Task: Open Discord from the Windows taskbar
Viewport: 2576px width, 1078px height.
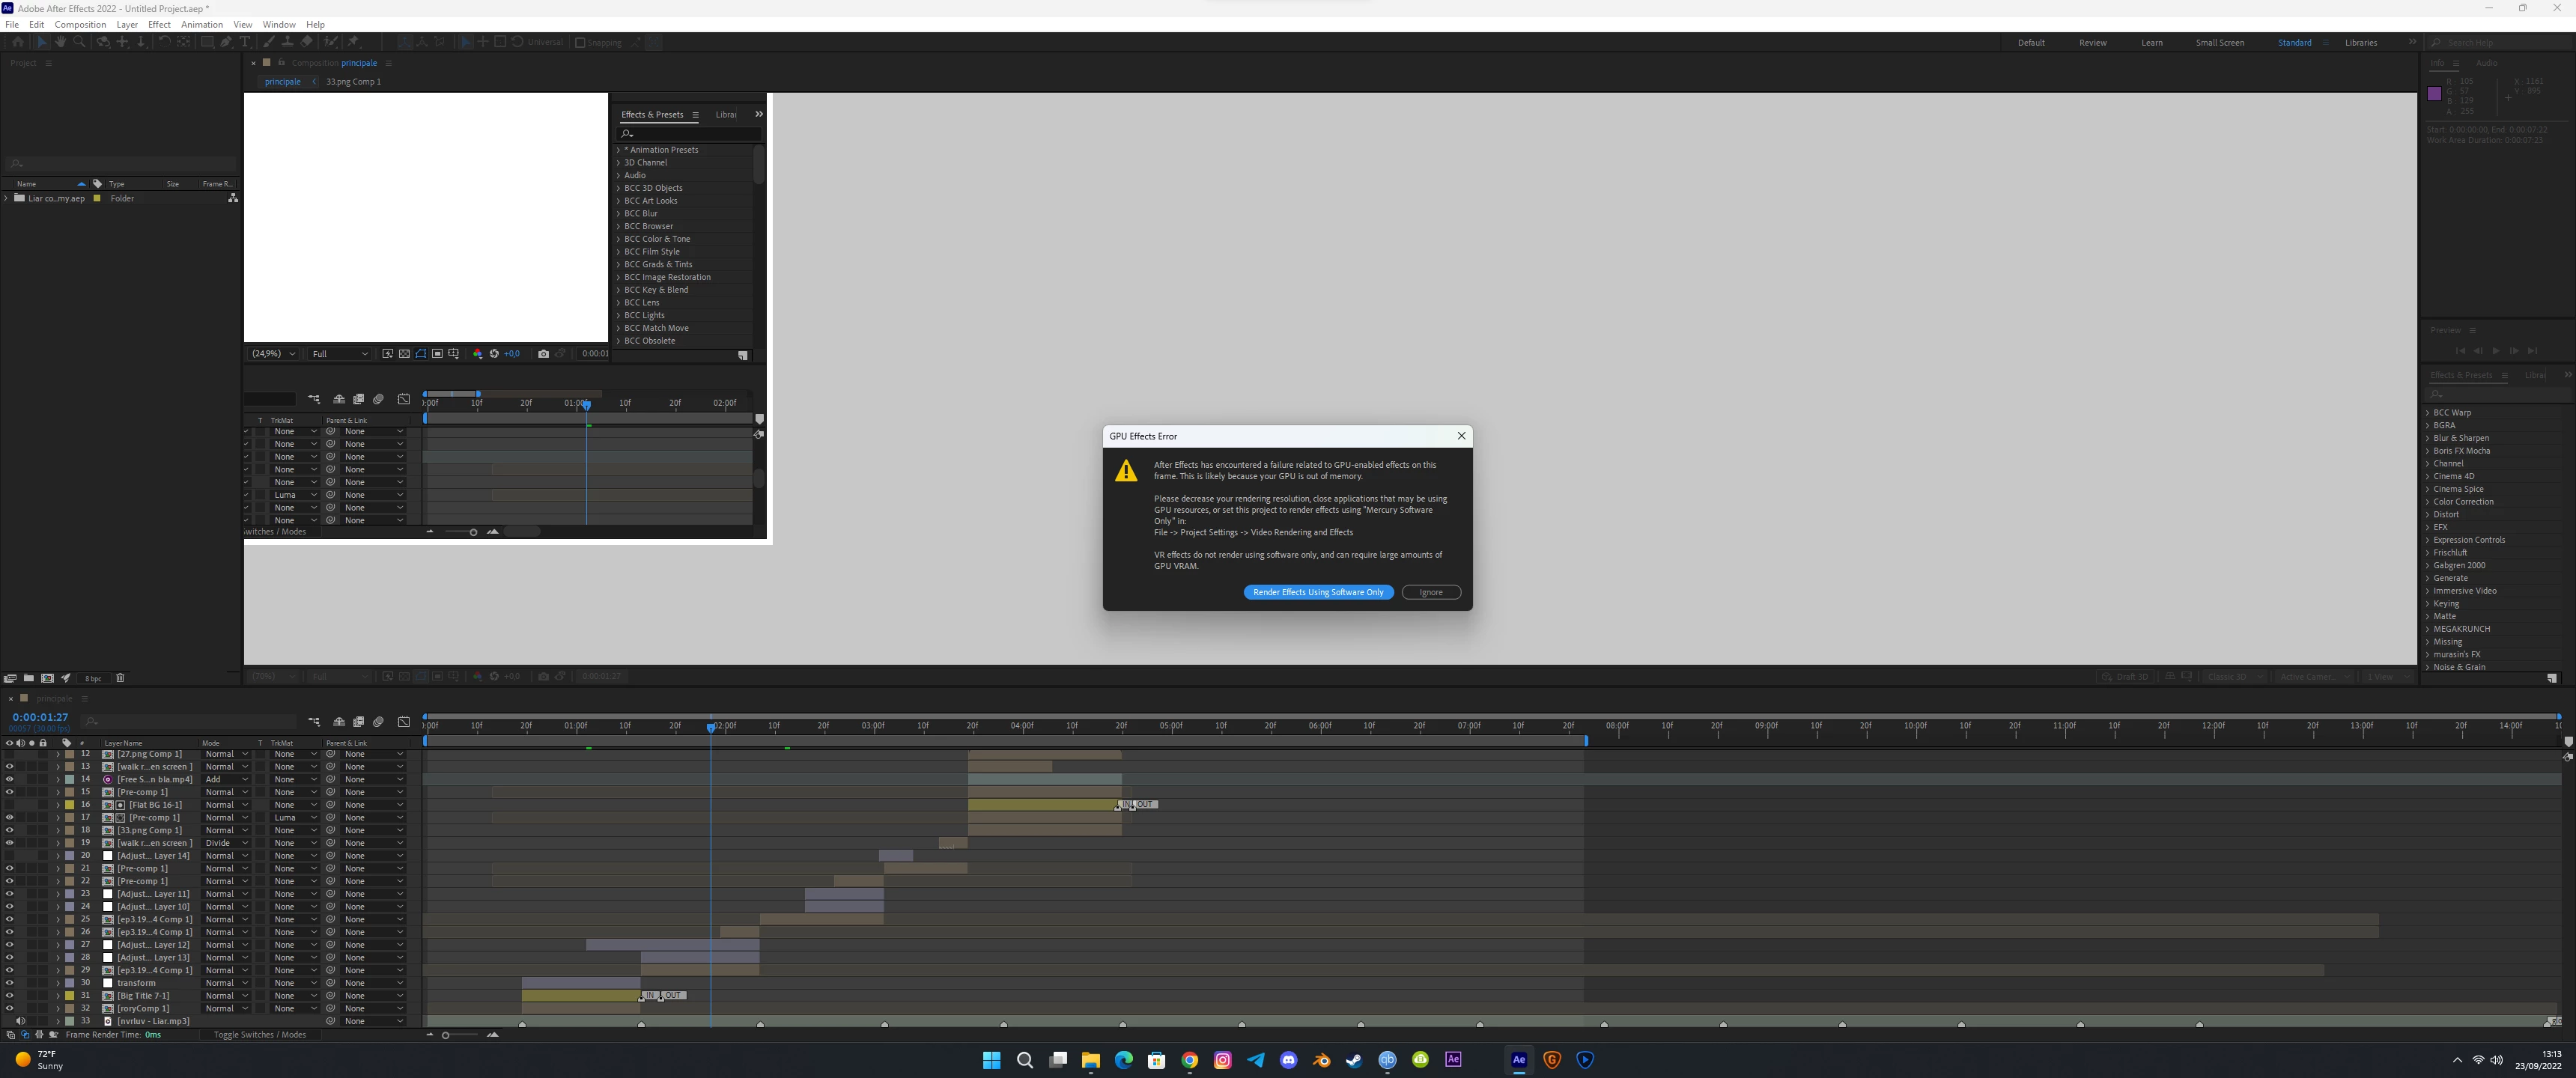Action: tap(1288, 1060)
